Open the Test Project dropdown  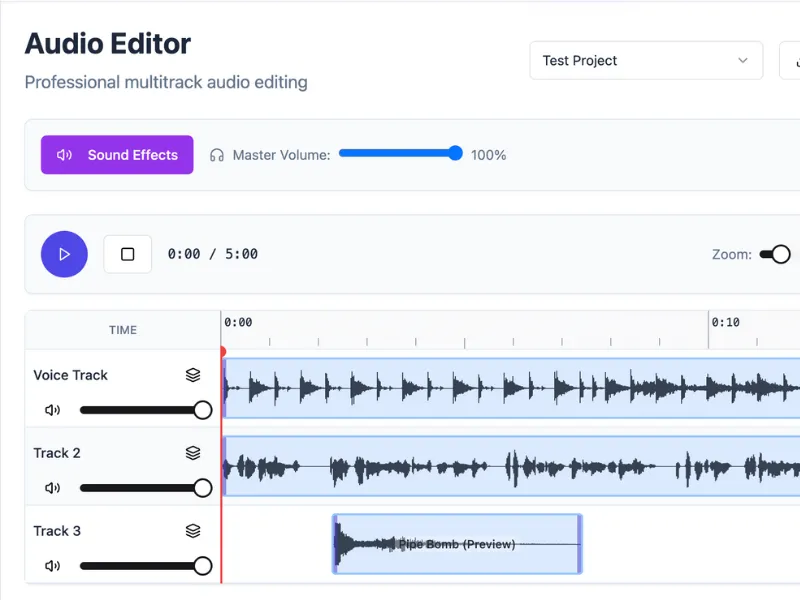[x=646, y=61]
